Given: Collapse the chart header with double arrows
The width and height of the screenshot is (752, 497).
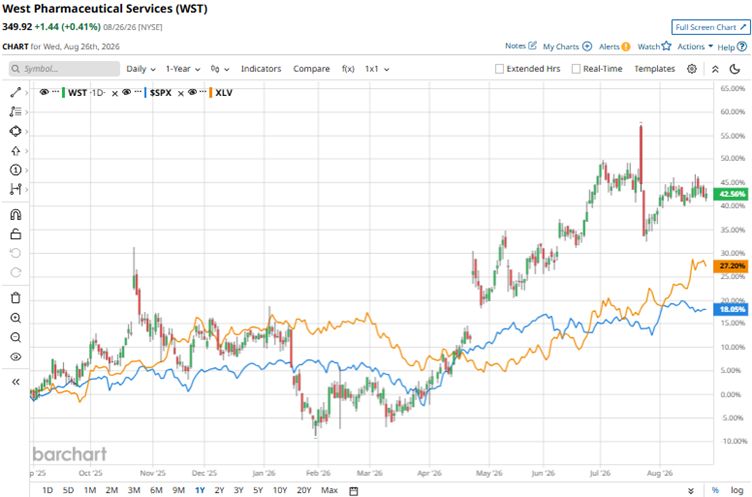Looking at the screenshot, I should pos(715,69).
